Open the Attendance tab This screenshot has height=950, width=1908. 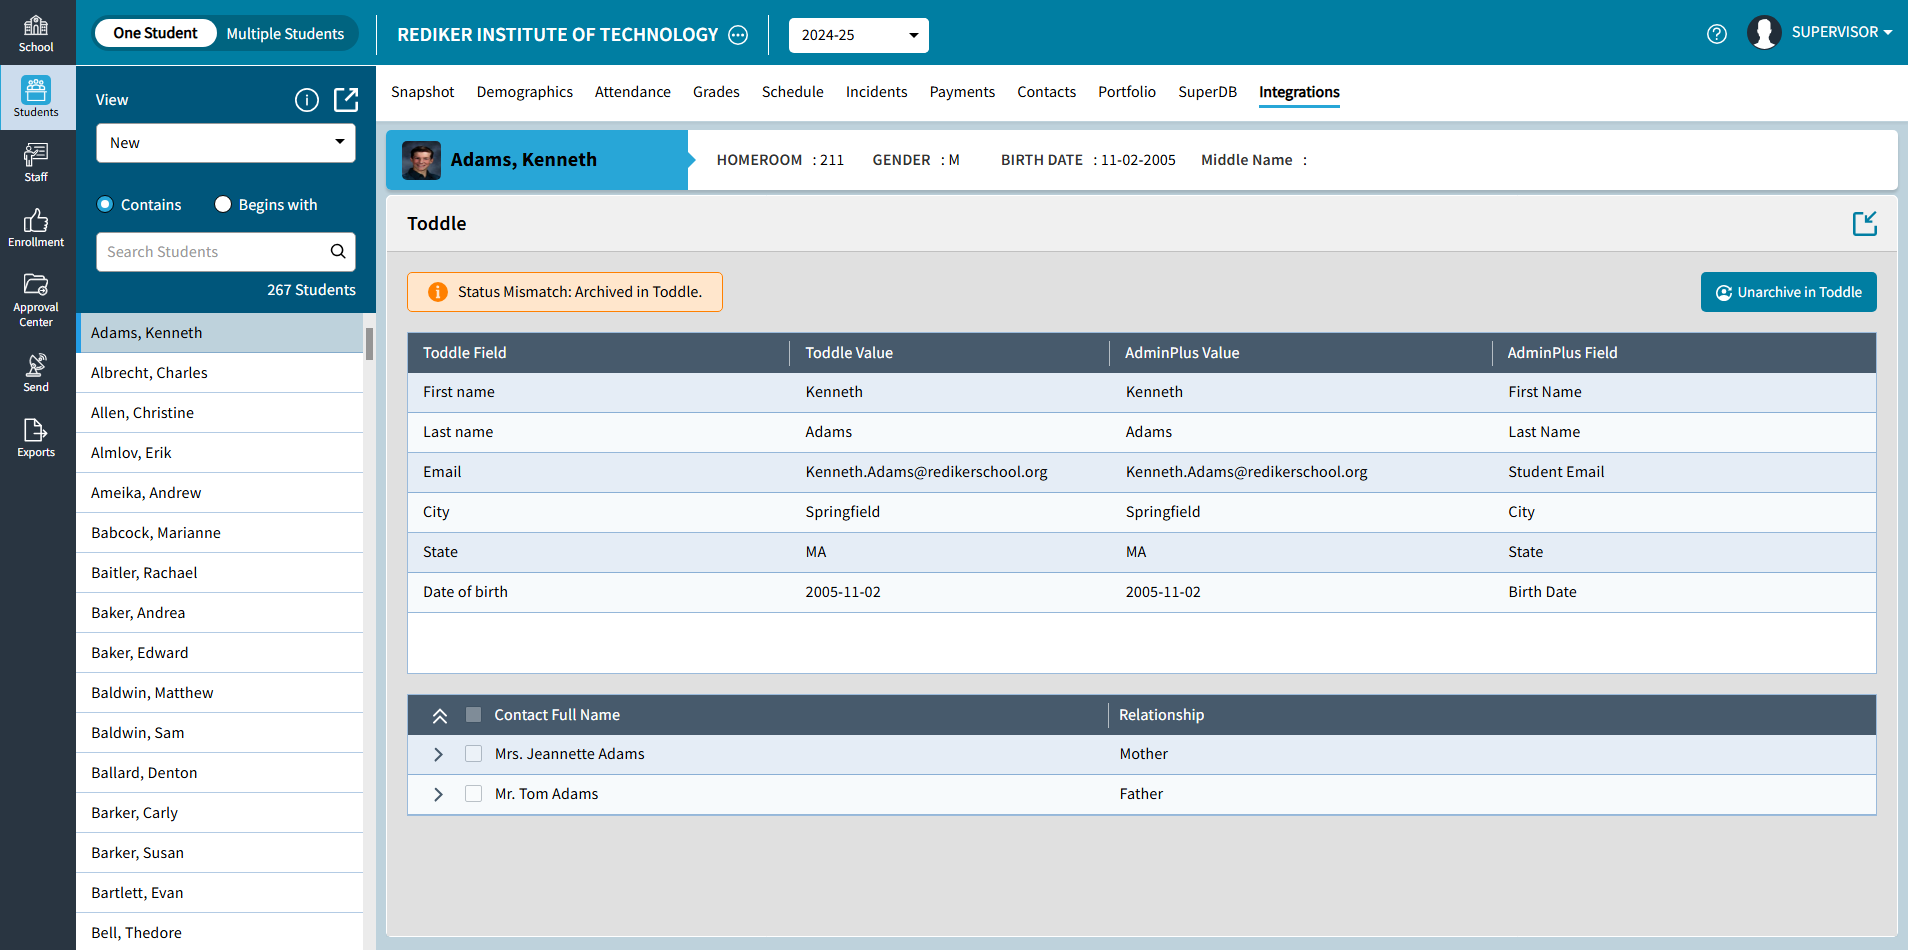pyautogui.click(x=633, y=92)
